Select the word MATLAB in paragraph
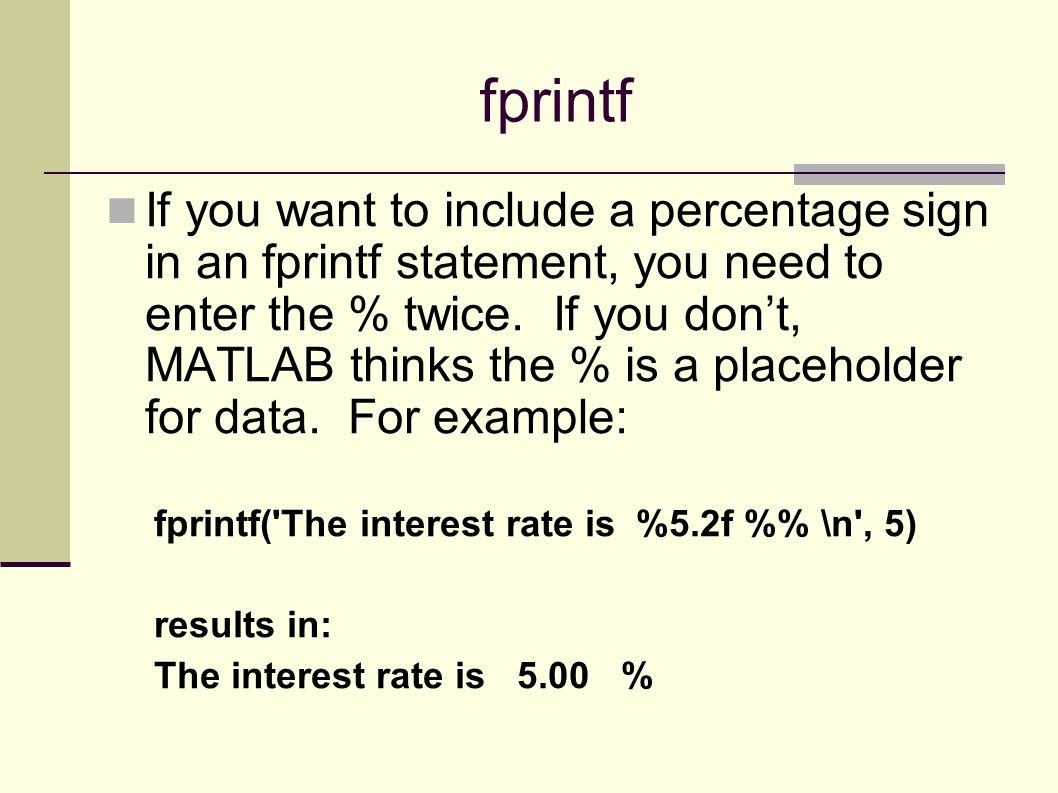Viewport: 1058px width, 793px height. (x=240, y=366)
